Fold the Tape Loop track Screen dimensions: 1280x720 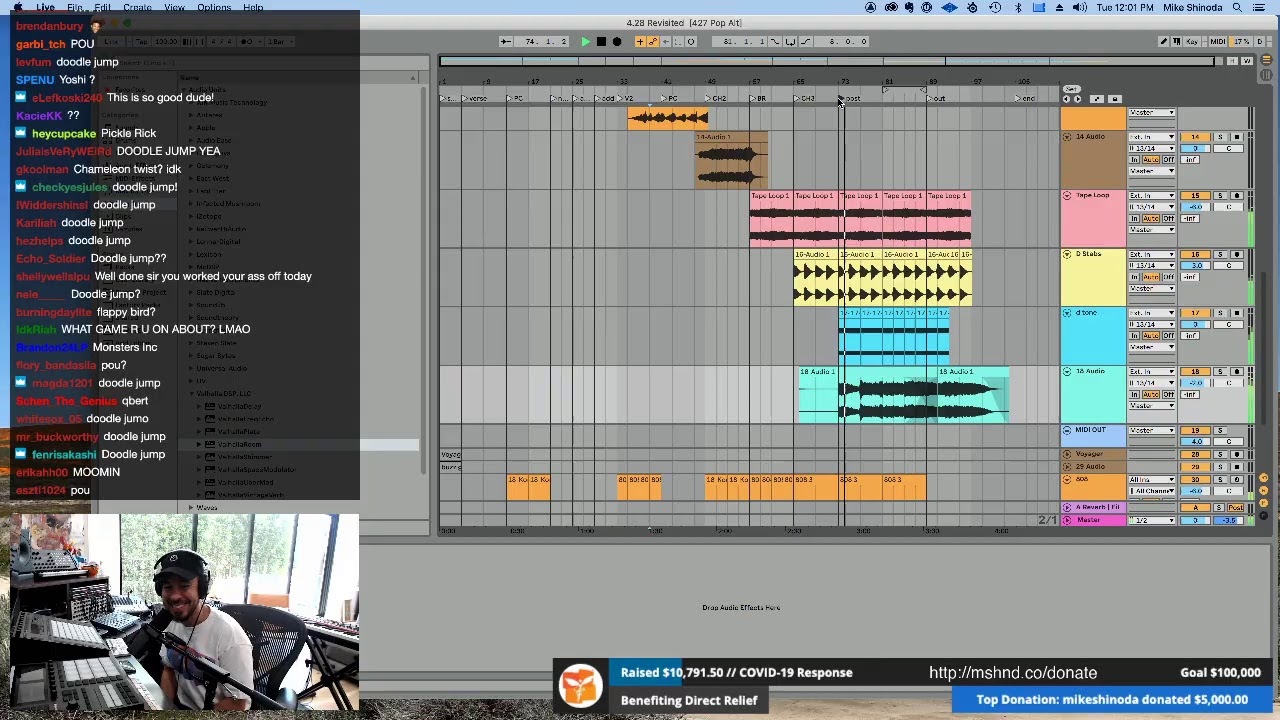(x=1067, y=196)
